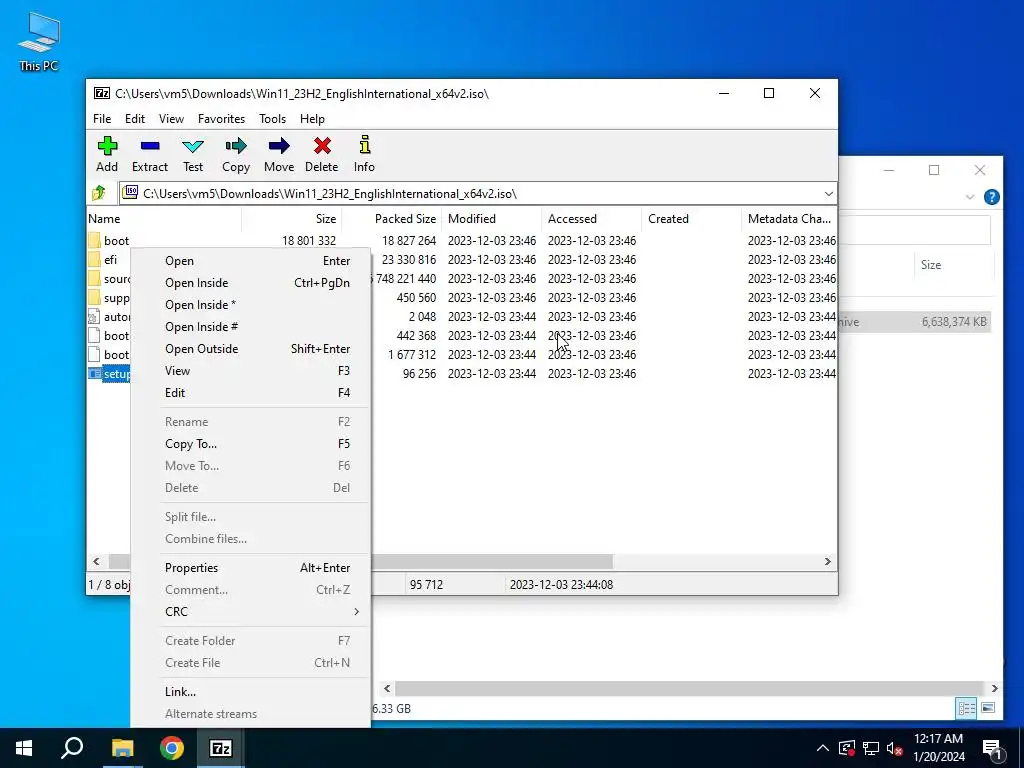Open taskbar Search
The width and height of the screenshot is (1024, 768).
click(72, 748)
